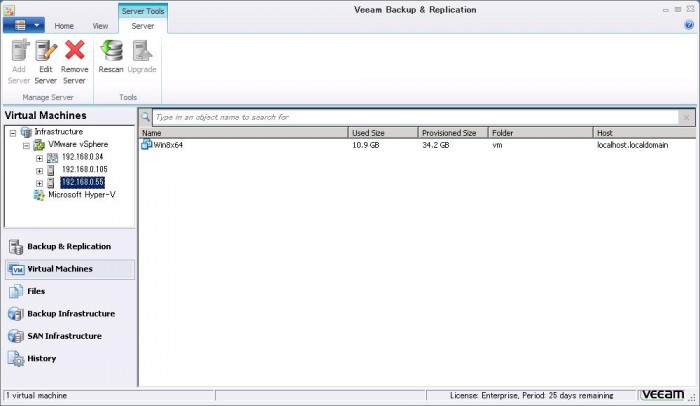Open the Backup & Replication pane
The image size is (700, 406).
click(x=68, y=246)
